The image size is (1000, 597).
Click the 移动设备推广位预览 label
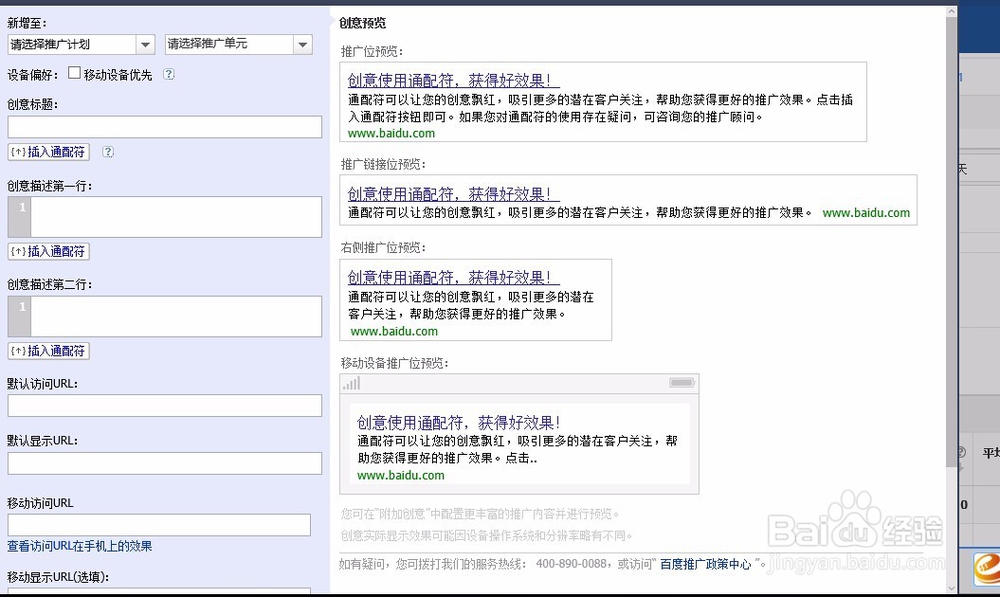(x=395, y=363)
